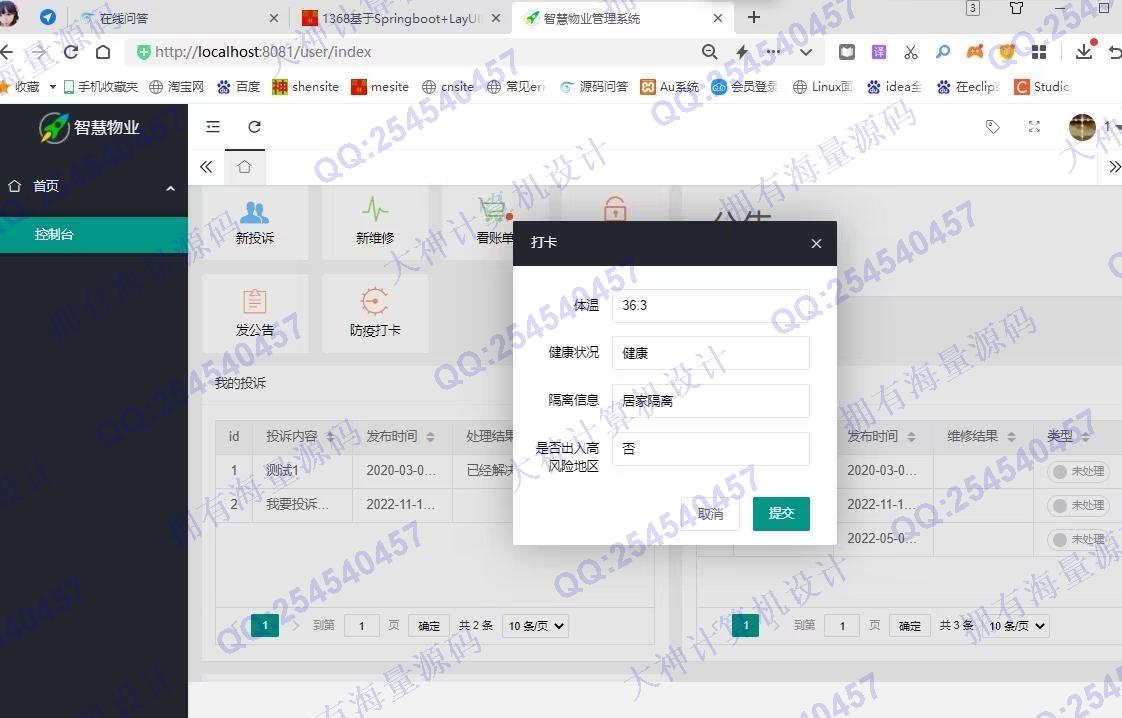Image resolution: width=1122 pixels, height=718 pixels.
Task: Click the 隔离信息 input field
Action: [711, 401]
